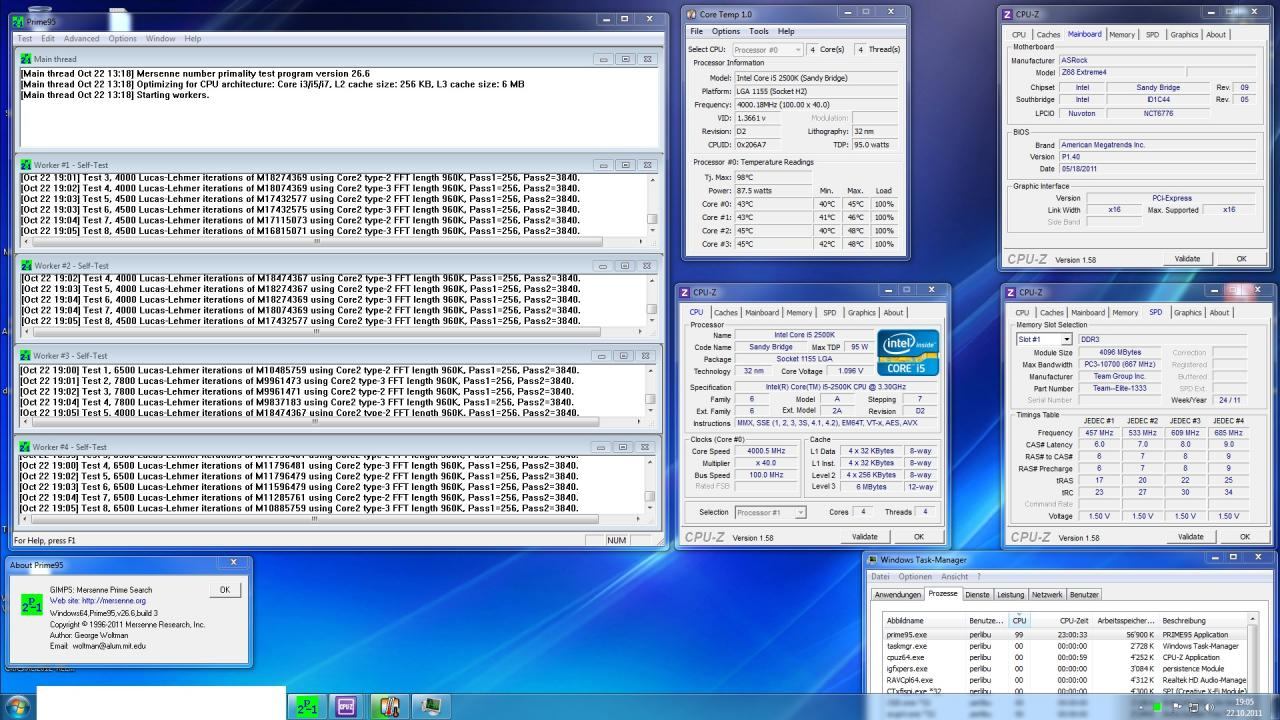Open the mersenne.org web site link
The width and height of the screenshot is (1280, 720).
pos(113,601)
